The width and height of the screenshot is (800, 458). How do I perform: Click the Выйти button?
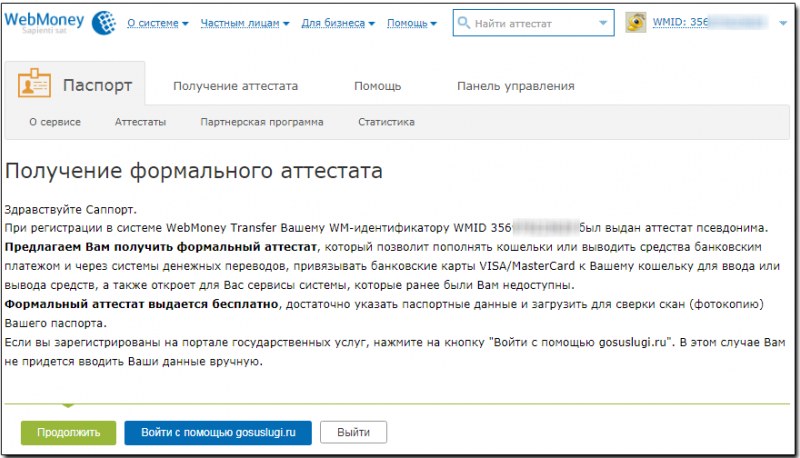tap(353, 432)
